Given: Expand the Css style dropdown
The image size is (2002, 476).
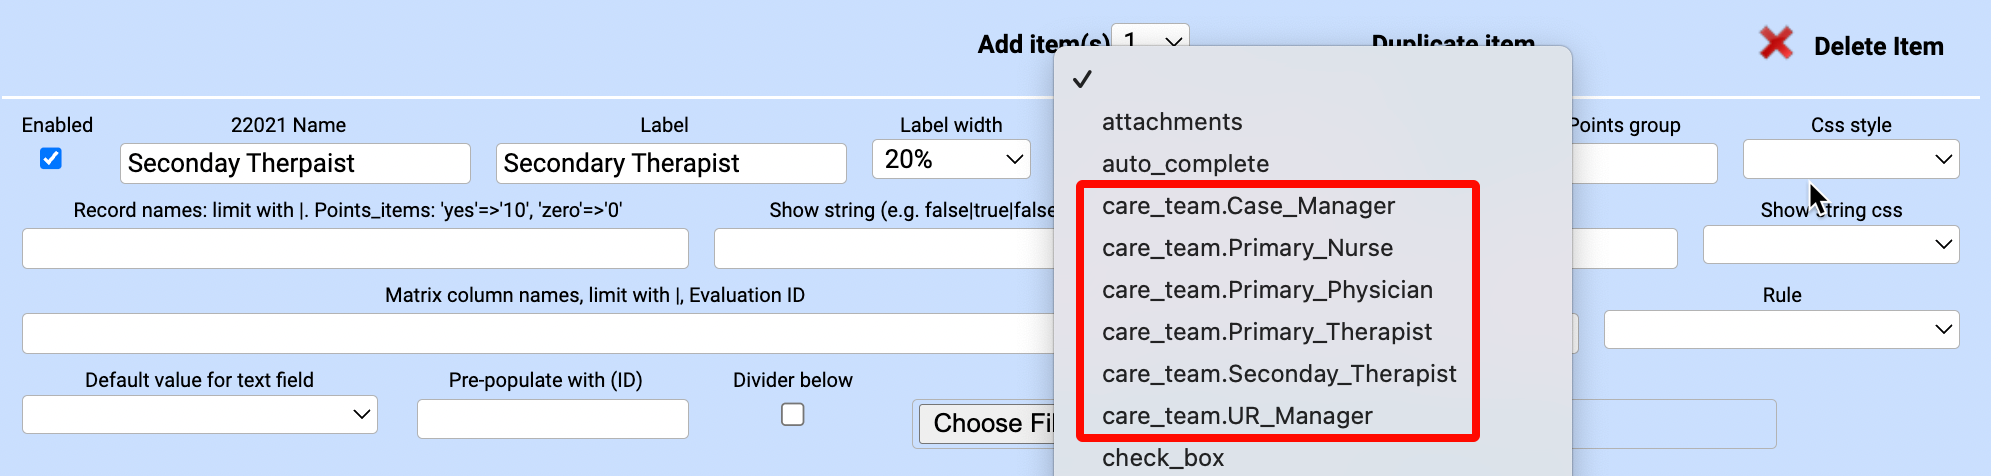Looking at the screenshot, I should [1850, 160].
